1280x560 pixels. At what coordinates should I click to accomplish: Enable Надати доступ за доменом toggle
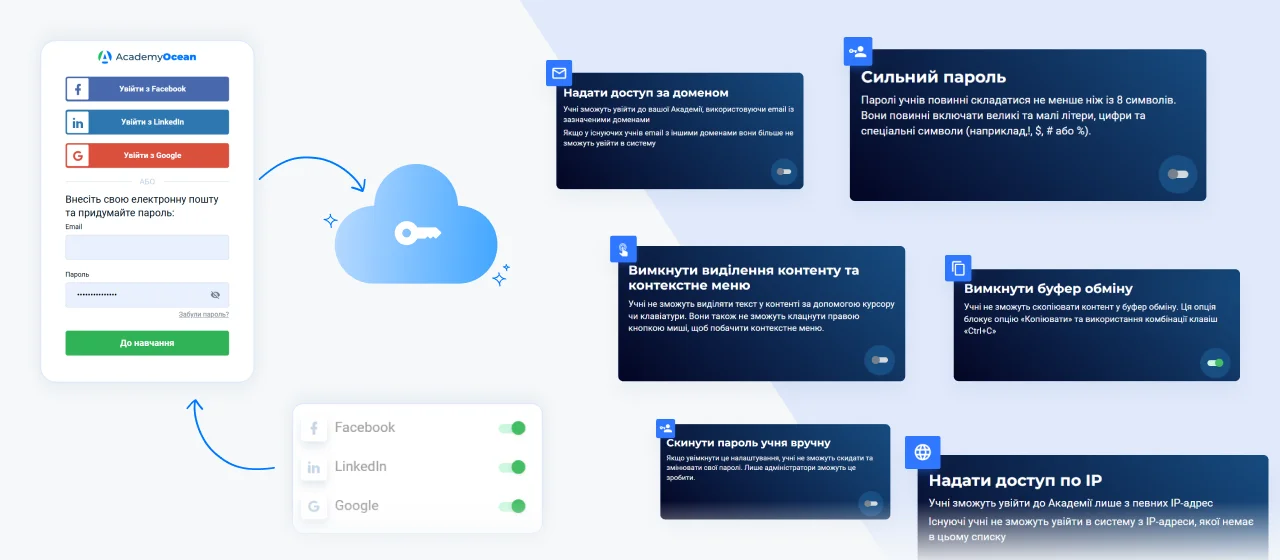click(783, 172)
